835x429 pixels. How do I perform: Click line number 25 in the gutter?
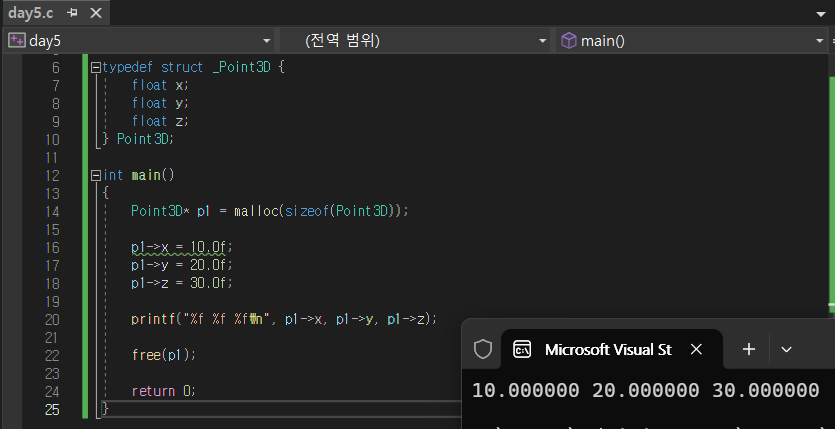click(x=52, y=410)
